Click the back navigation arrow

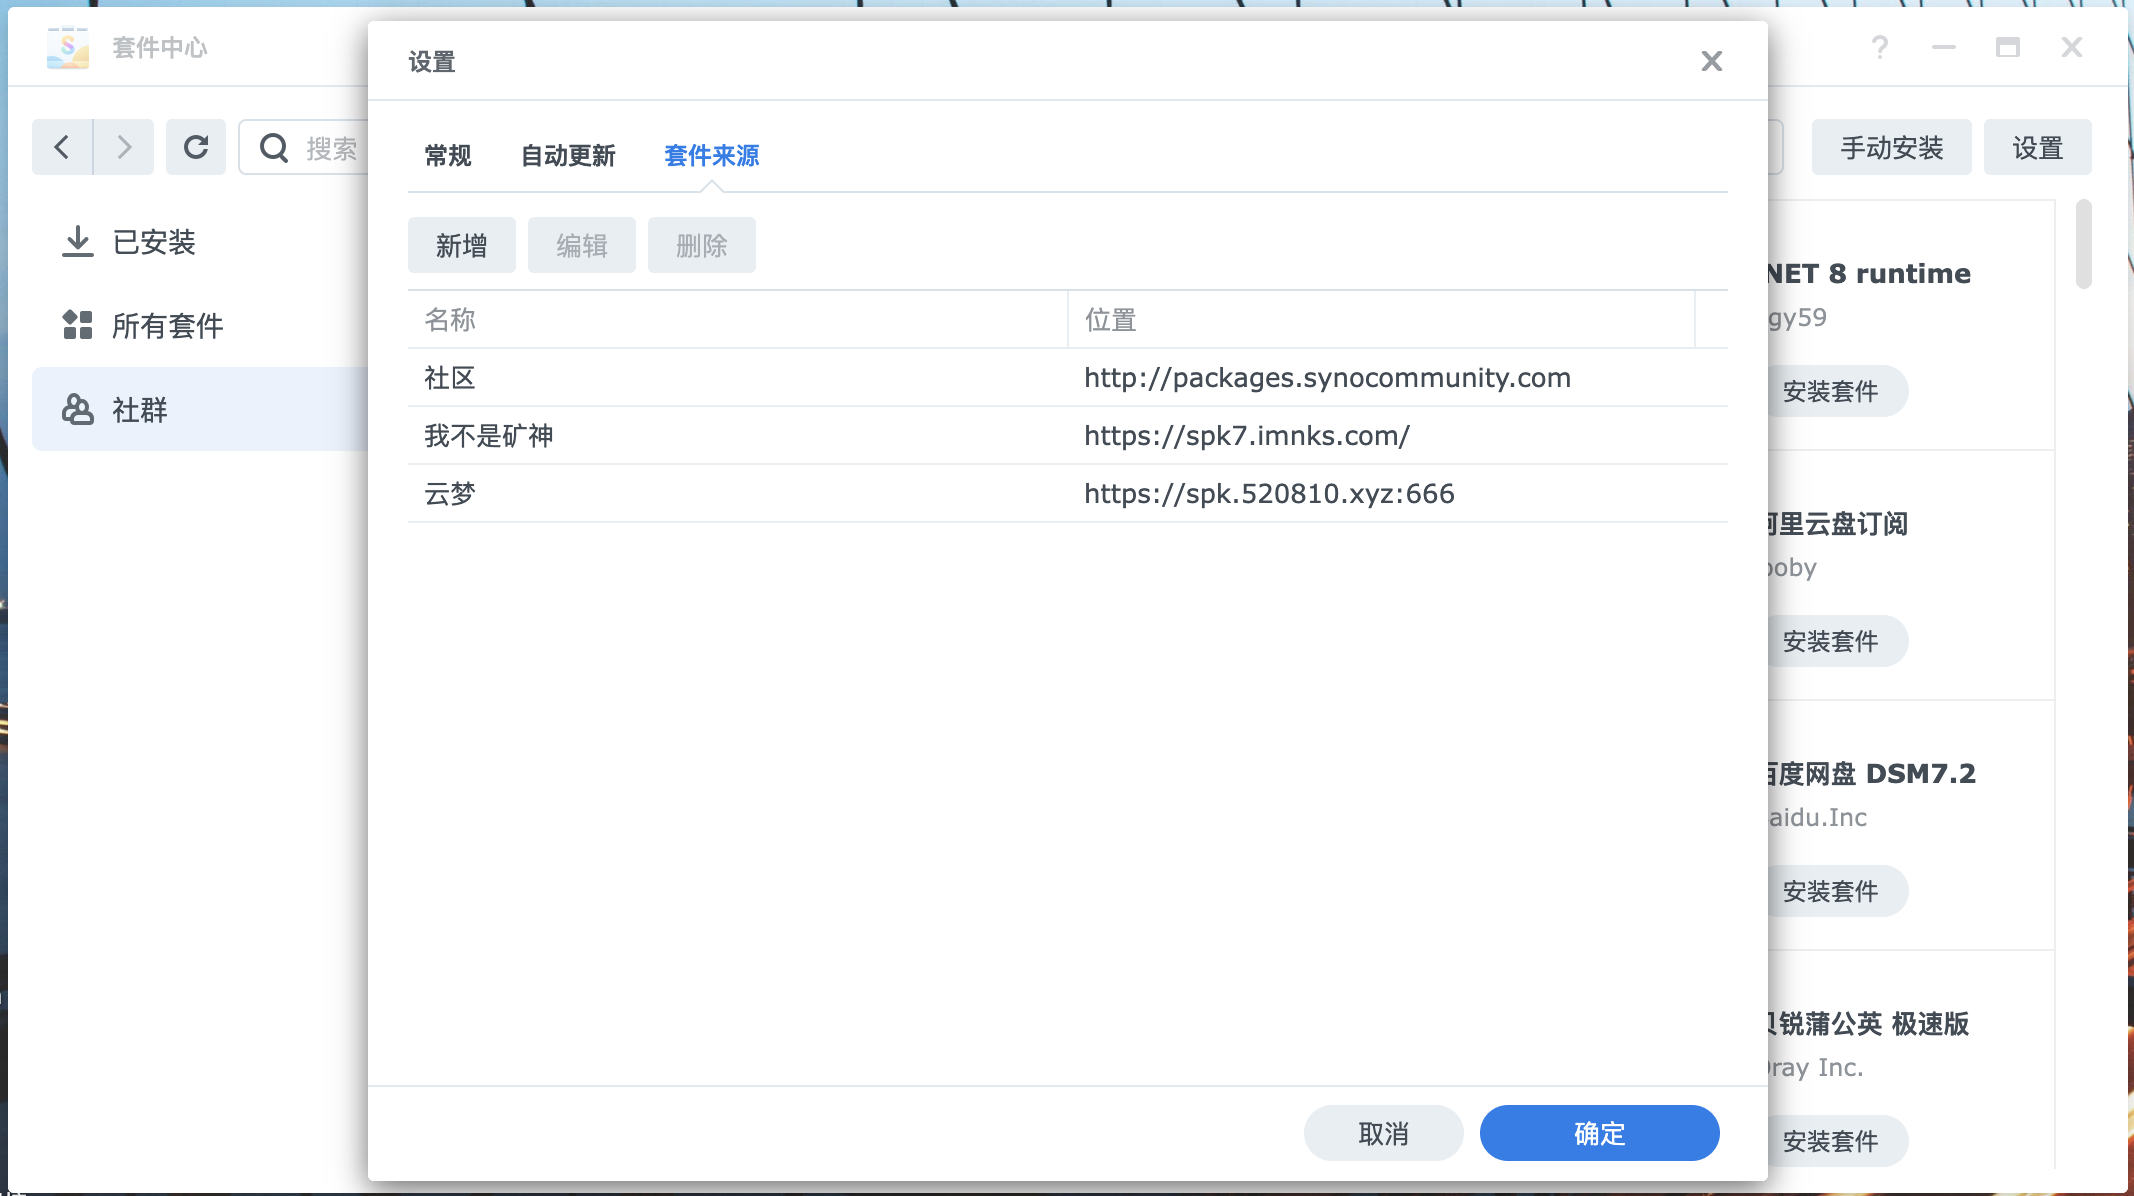coord(62,148)
